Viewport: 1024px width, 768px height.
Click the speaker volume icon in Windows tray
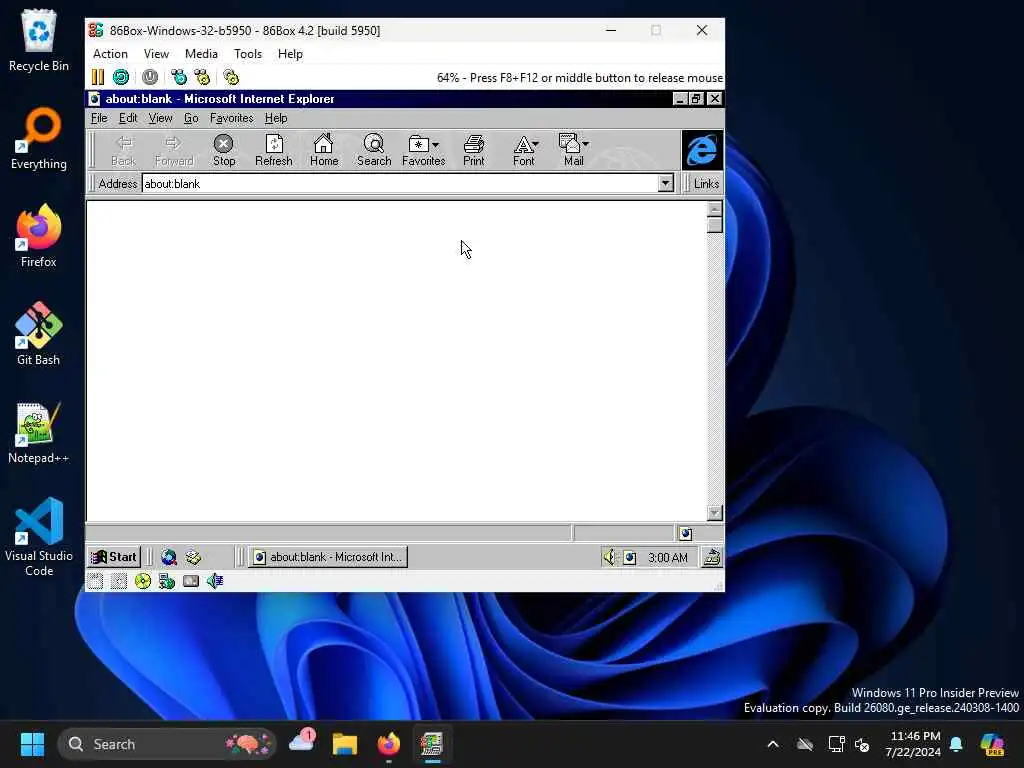(x=609, y=557)
